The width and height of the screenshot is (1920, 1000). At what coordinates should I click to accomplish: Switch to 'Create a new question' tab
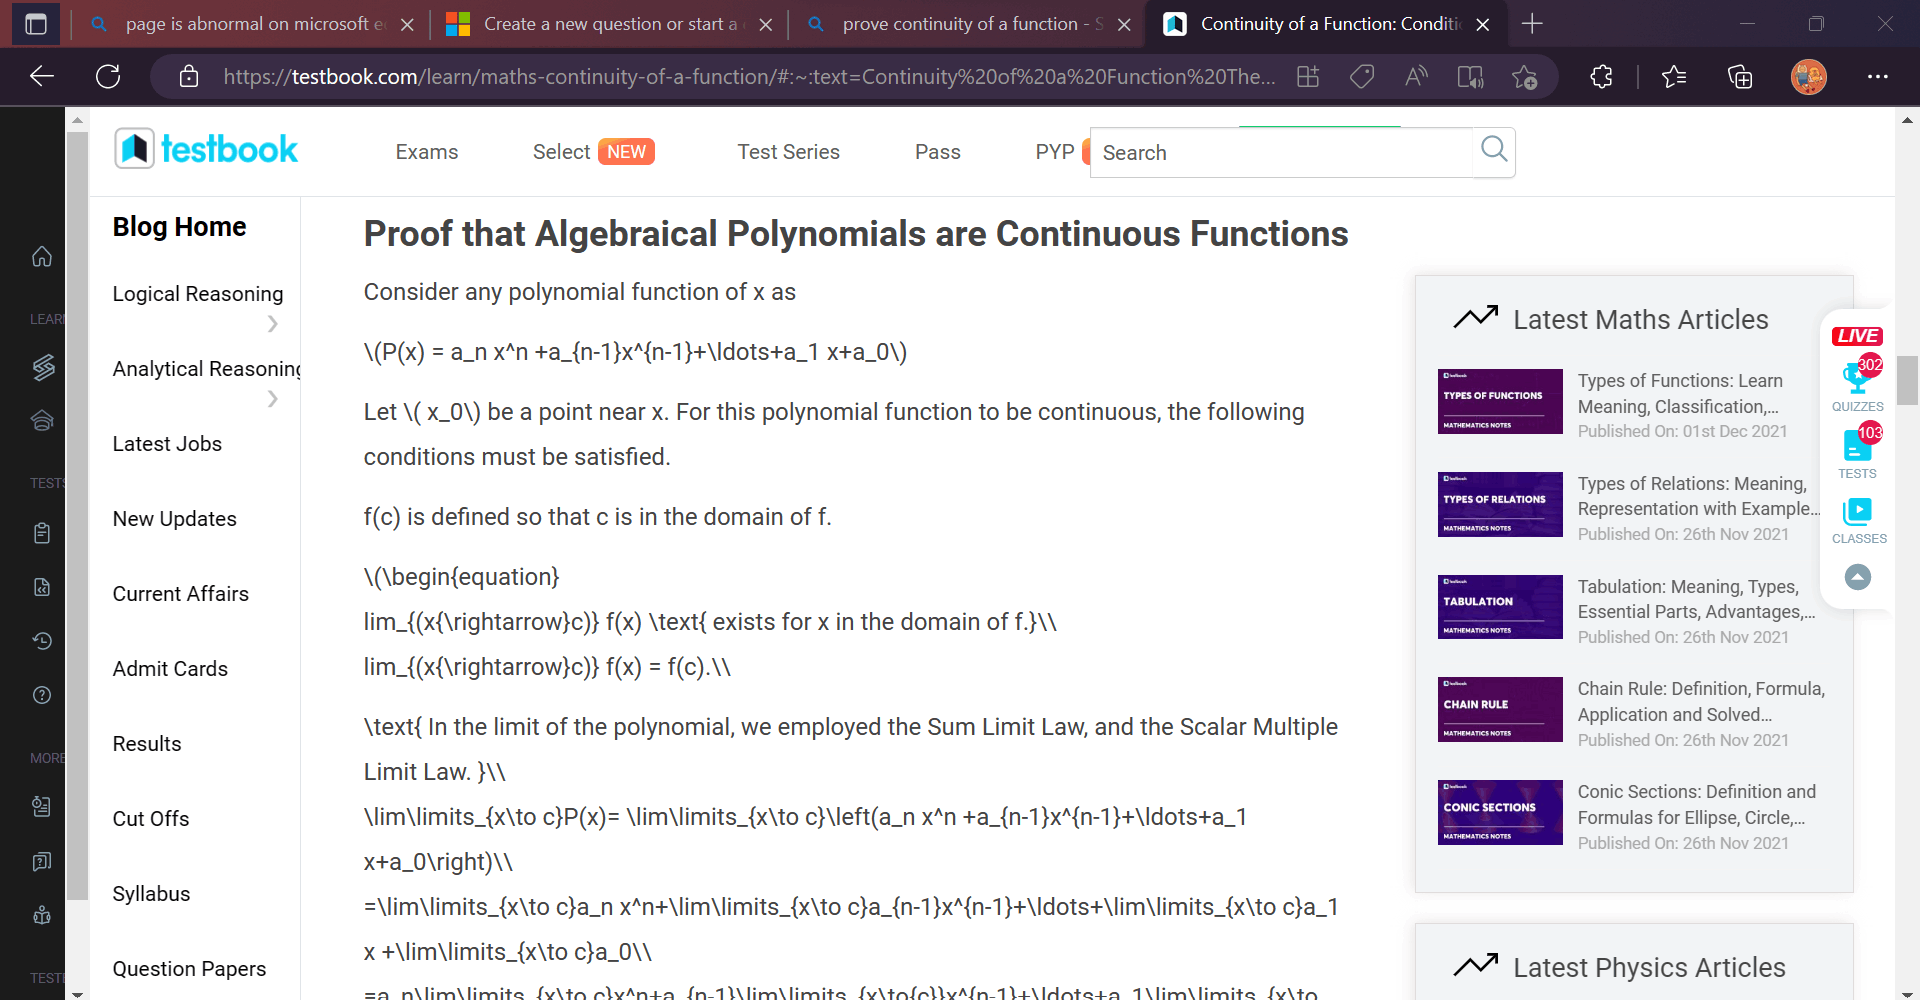point(608,24)
